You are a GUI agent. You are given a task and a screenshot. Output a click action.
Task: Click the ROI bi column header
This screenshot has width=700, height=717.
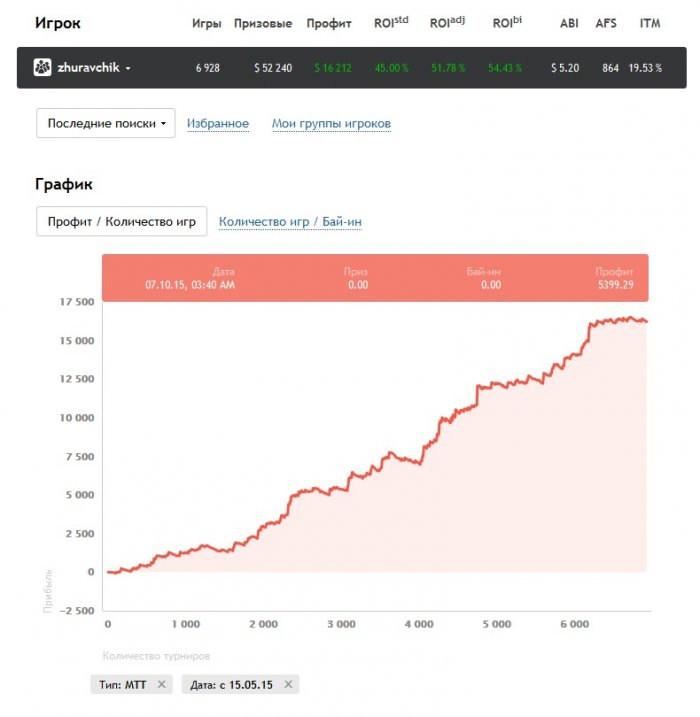click(507, 22)
